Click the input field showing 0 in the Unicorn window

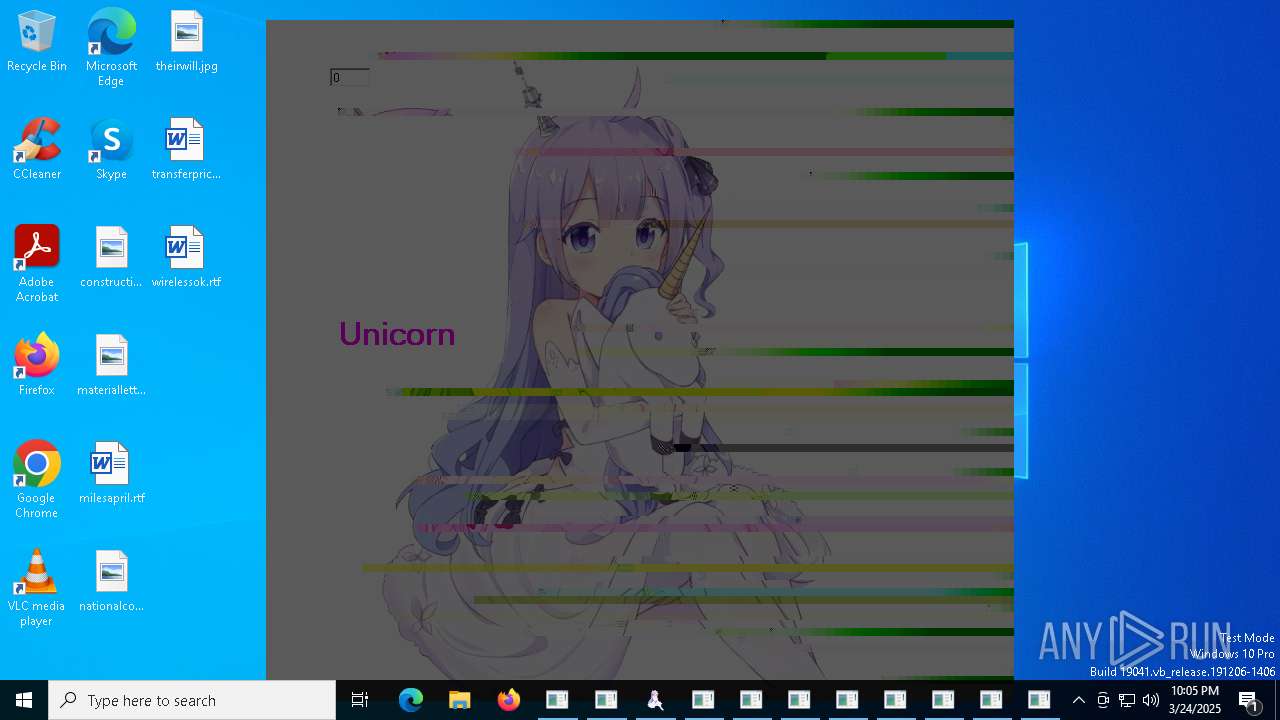(350, 77)
